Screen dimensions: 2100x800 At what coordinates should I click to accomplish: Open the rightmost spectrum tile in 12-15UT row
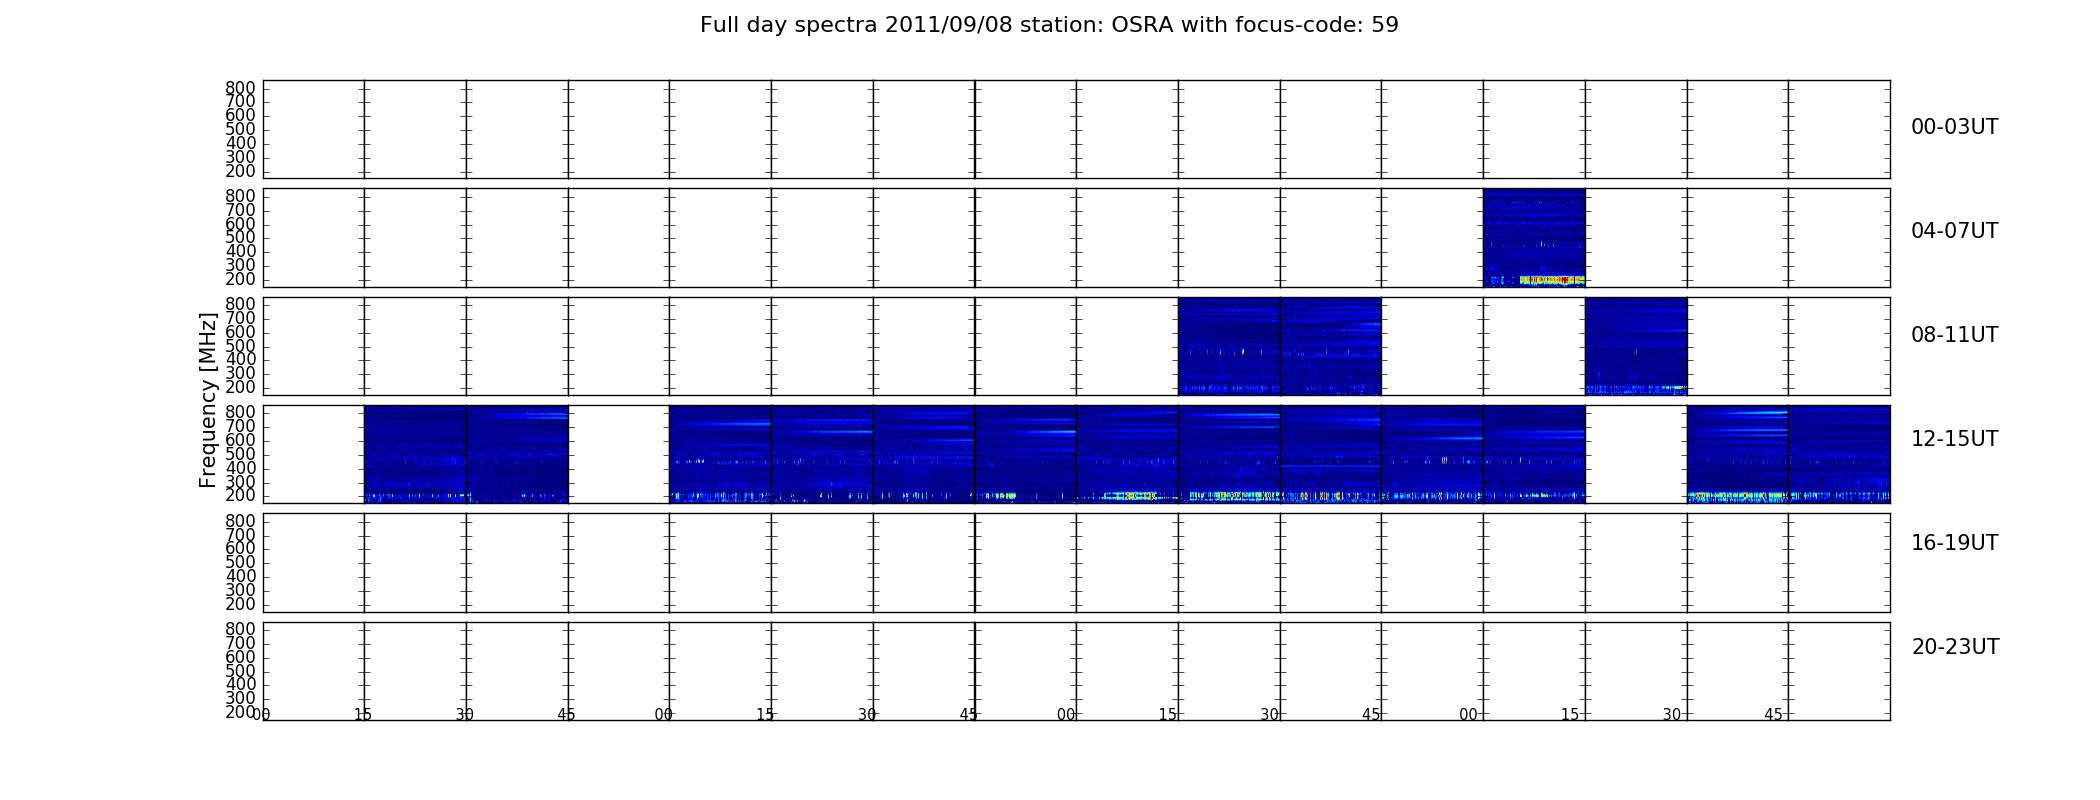1839,454
